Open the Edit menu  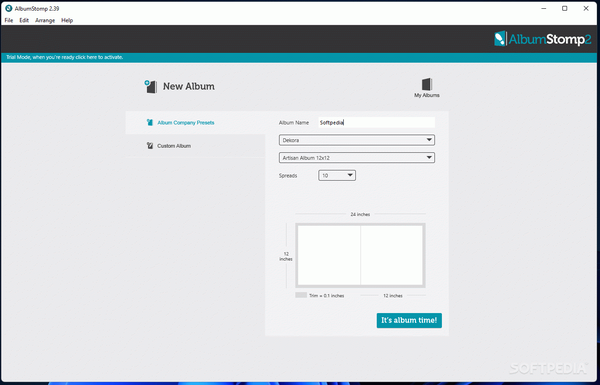tap(24, 20)
